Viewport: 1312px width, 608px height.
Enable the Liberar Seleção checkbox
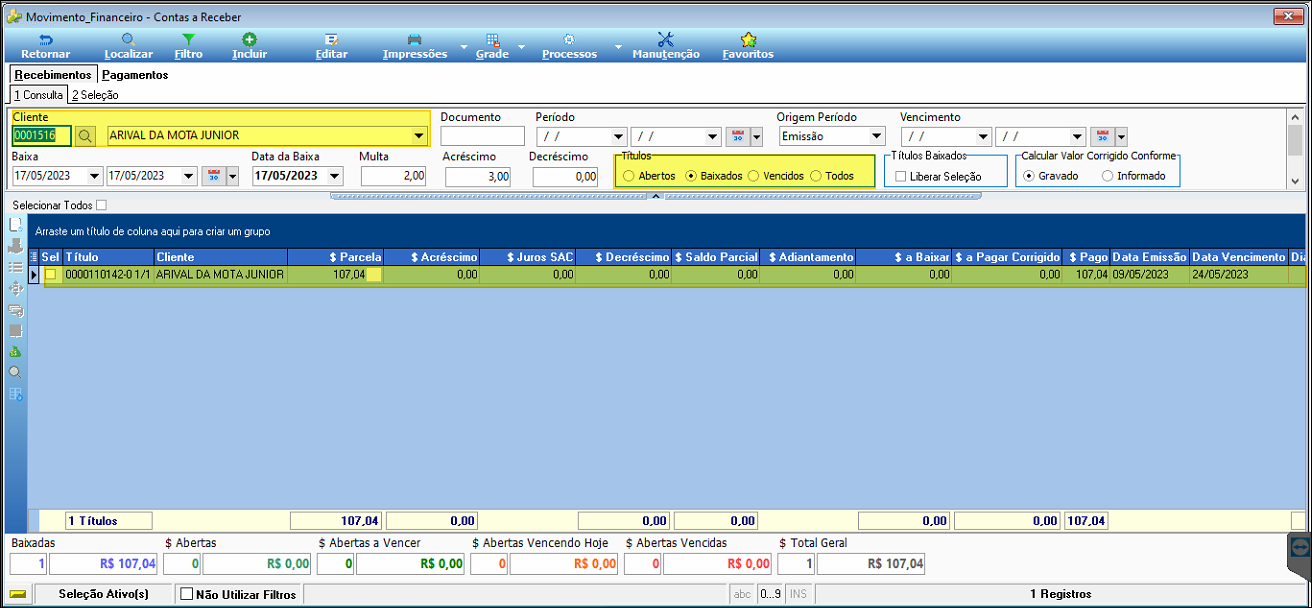901,176
